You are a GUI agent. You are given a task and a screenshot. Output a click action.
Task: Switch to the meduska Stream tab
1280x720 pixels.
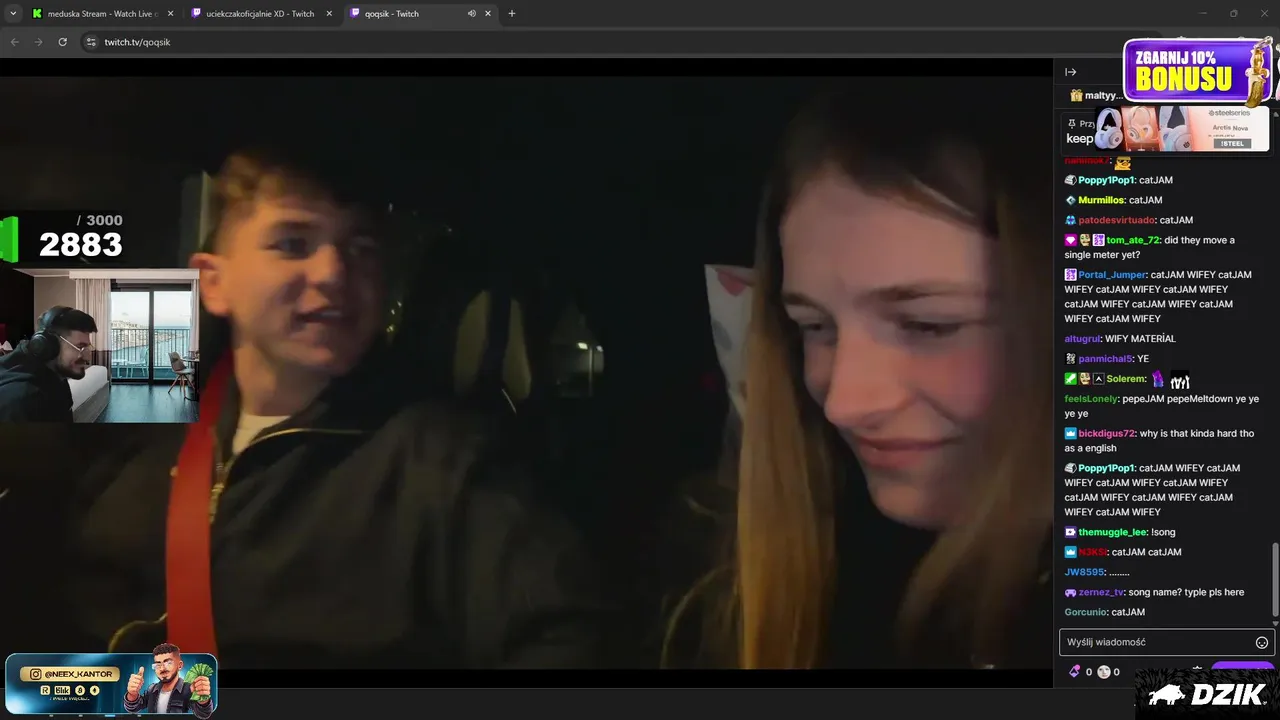(x=101, y=14)
